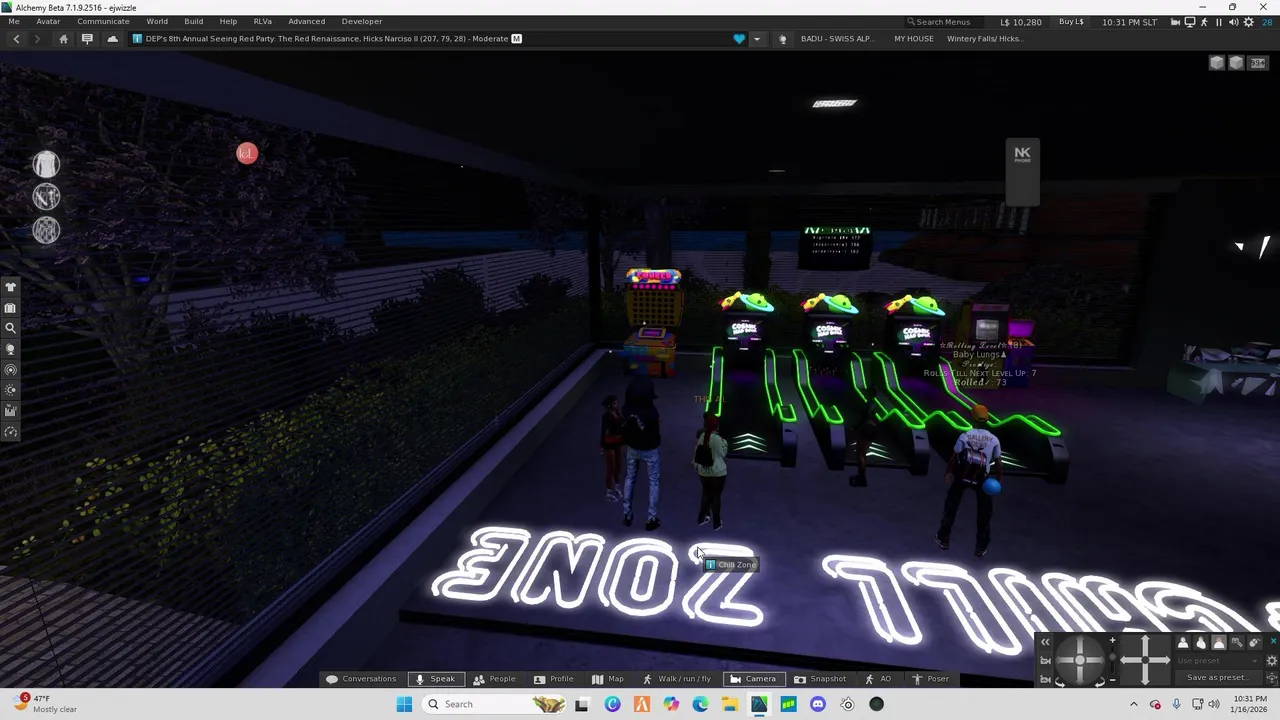Expand the landmarks dropdown arrow
Screen dimensions: 1280x720
[756, 39]
